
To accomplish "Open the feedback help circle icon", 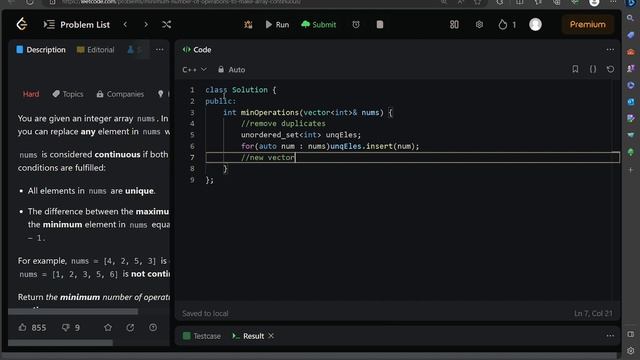I will pos(153,327).
